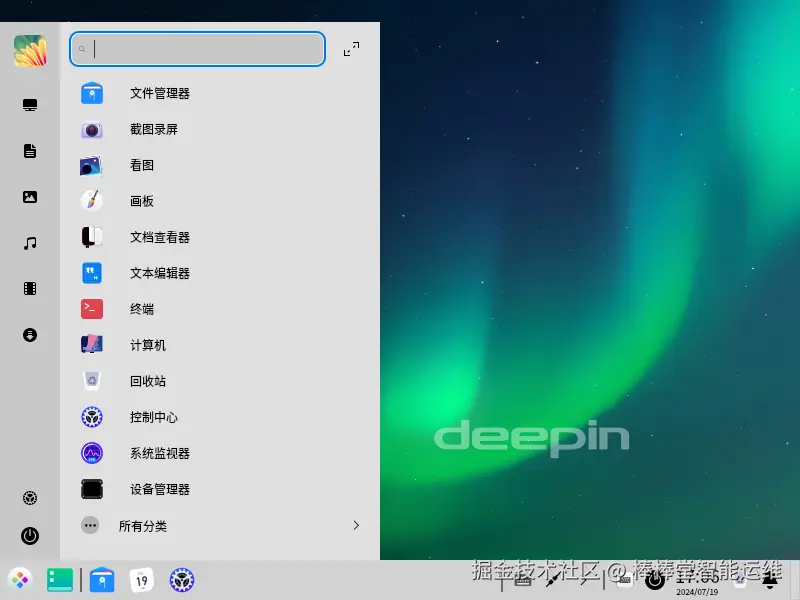Switch launcher to fullscreen mode
Screen dimensions: 800x600
pyautogui.click(x=351, y=49)
